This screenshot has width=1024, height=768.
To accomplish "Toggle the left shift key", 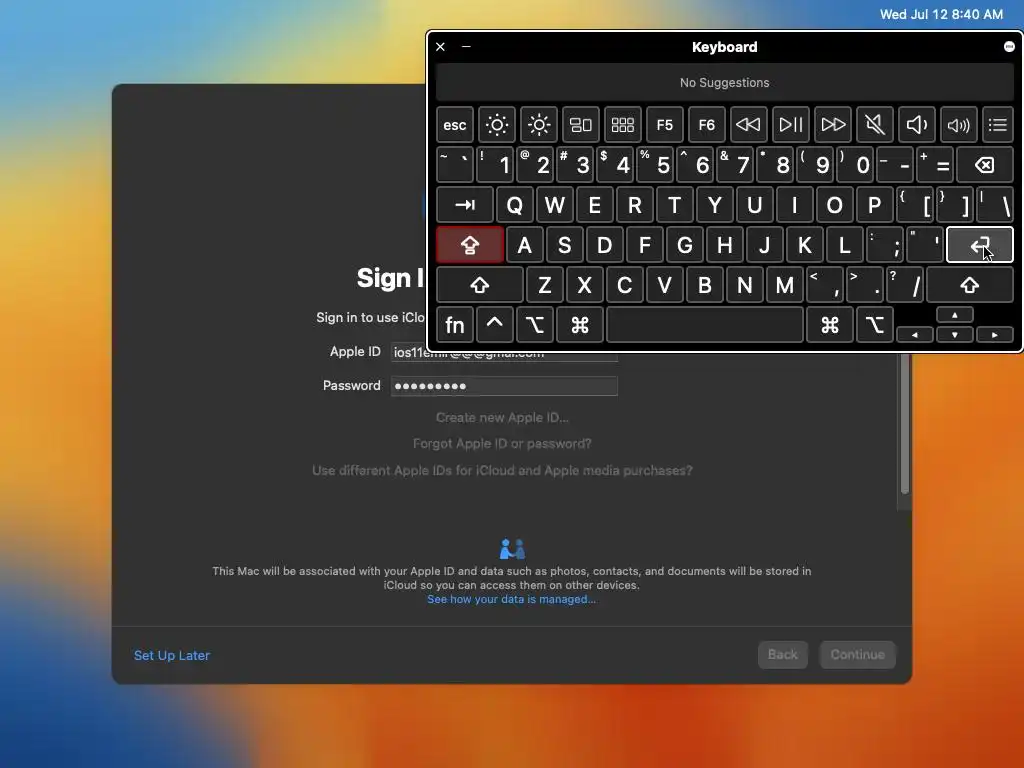I will coord(480,285).
